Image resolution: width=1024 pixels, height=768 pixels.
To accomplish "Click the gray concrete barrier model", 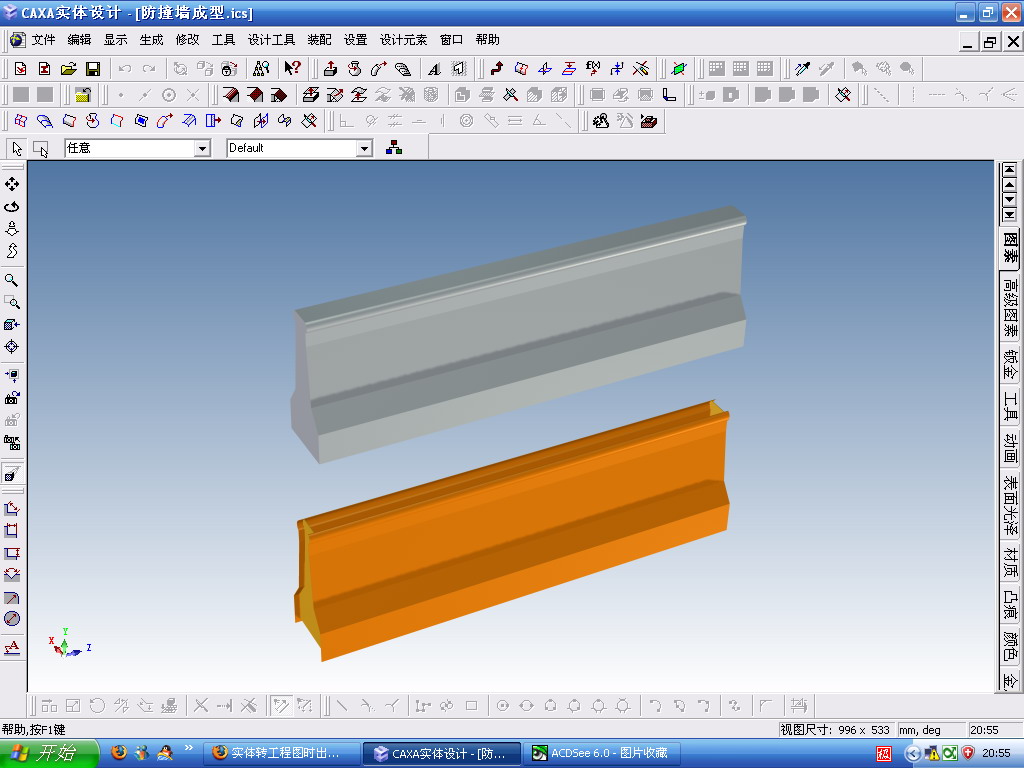I will [520, 333].
